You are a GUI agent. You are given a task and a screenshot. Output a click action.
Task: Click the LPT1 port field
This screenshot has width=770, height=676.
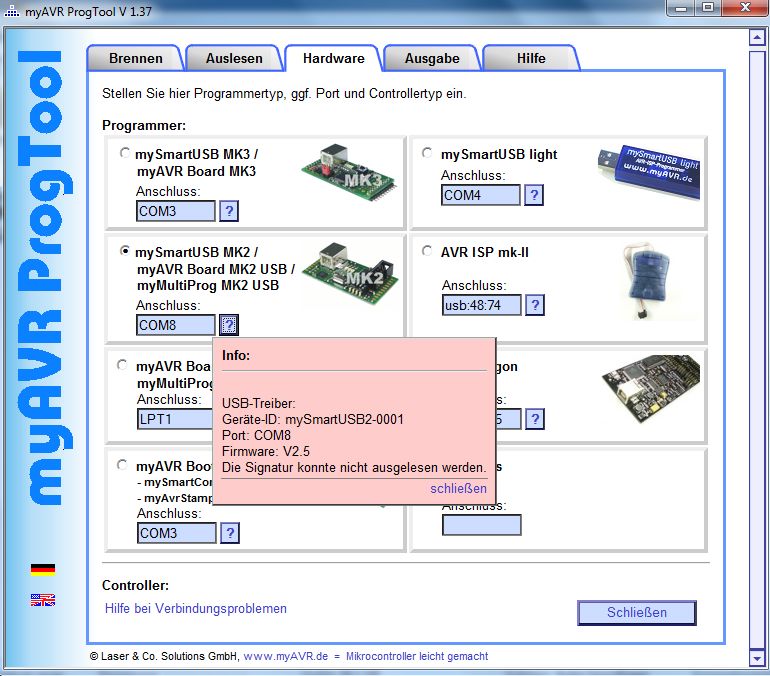pos(175,419)
